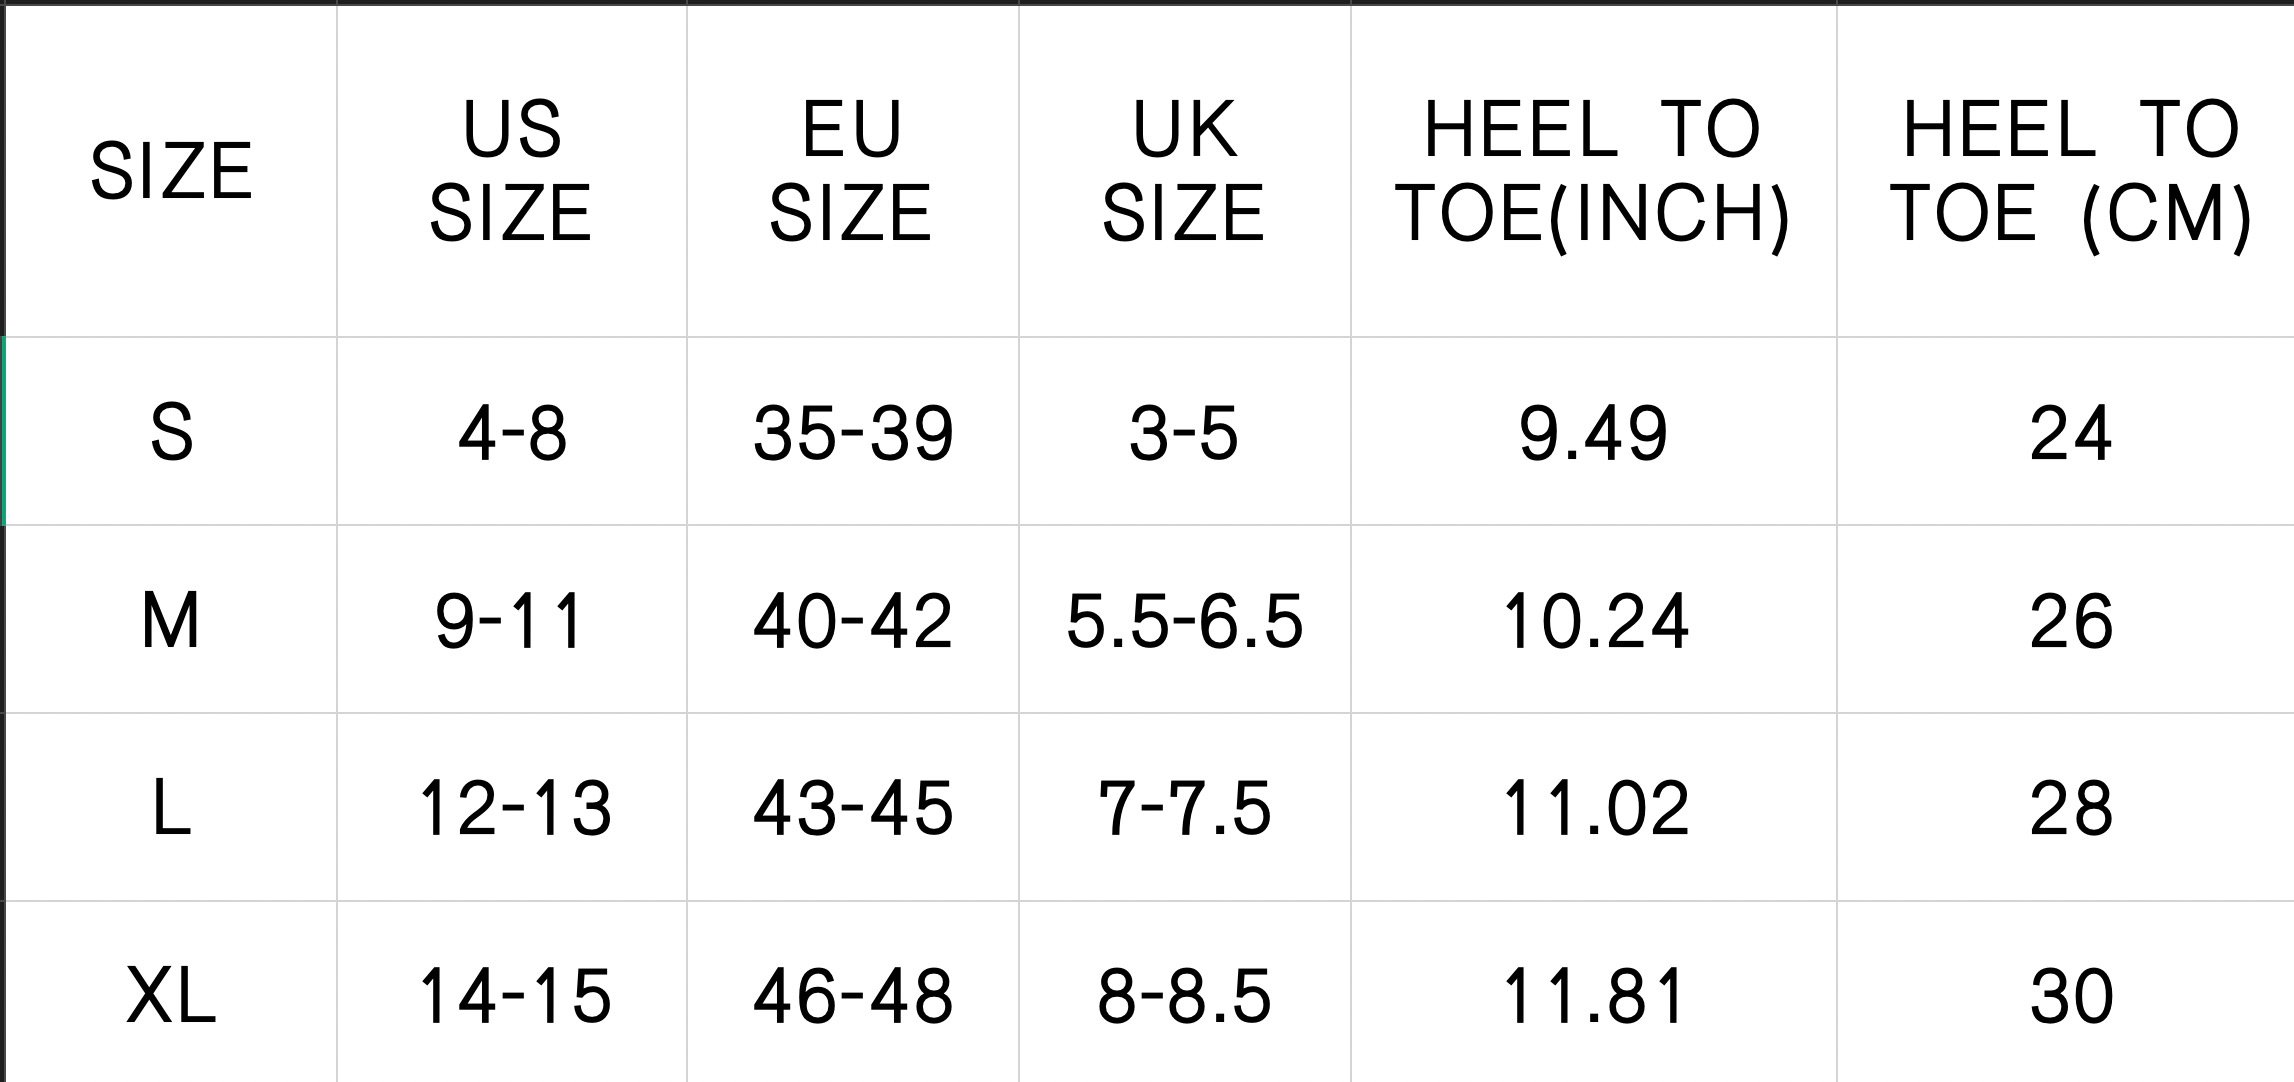The width and height of the screenshot is (2294, 1082).
Task: Select the US SIZE header cell
Action: pyautogui.click(x=511, y=170)
